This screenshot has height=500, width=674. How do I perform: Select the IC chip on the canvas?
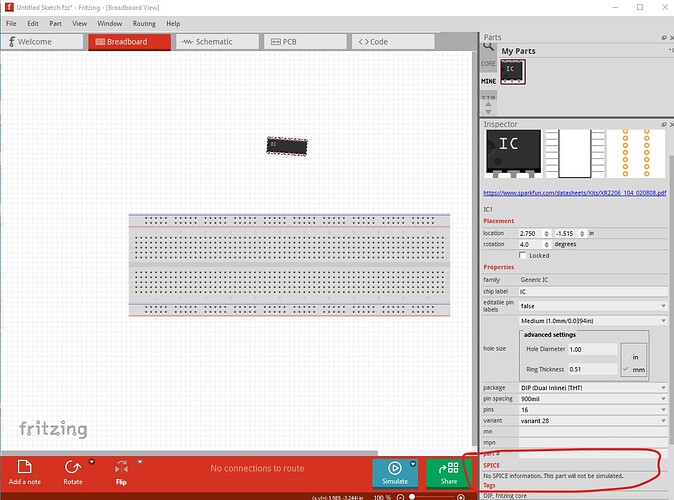click(x=286, y=145)
